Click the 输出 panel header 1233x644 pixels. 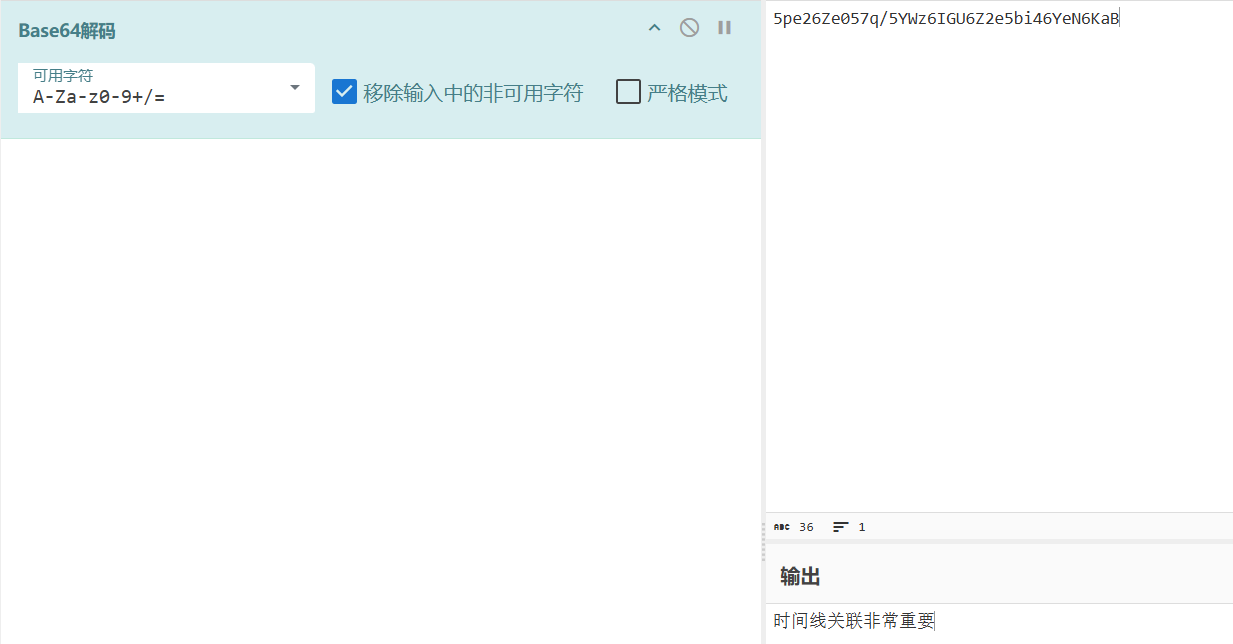(800, 576)
